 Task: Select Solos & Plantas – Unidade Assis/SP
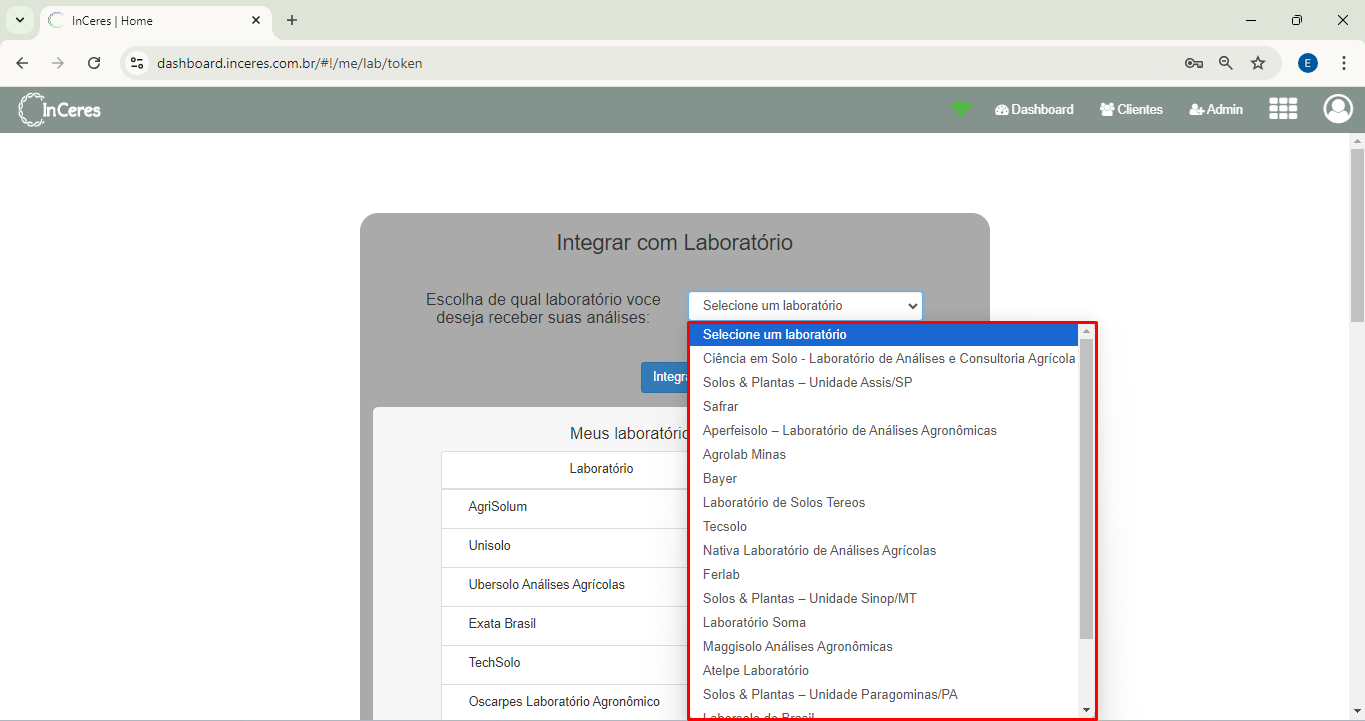click(884, 382)
